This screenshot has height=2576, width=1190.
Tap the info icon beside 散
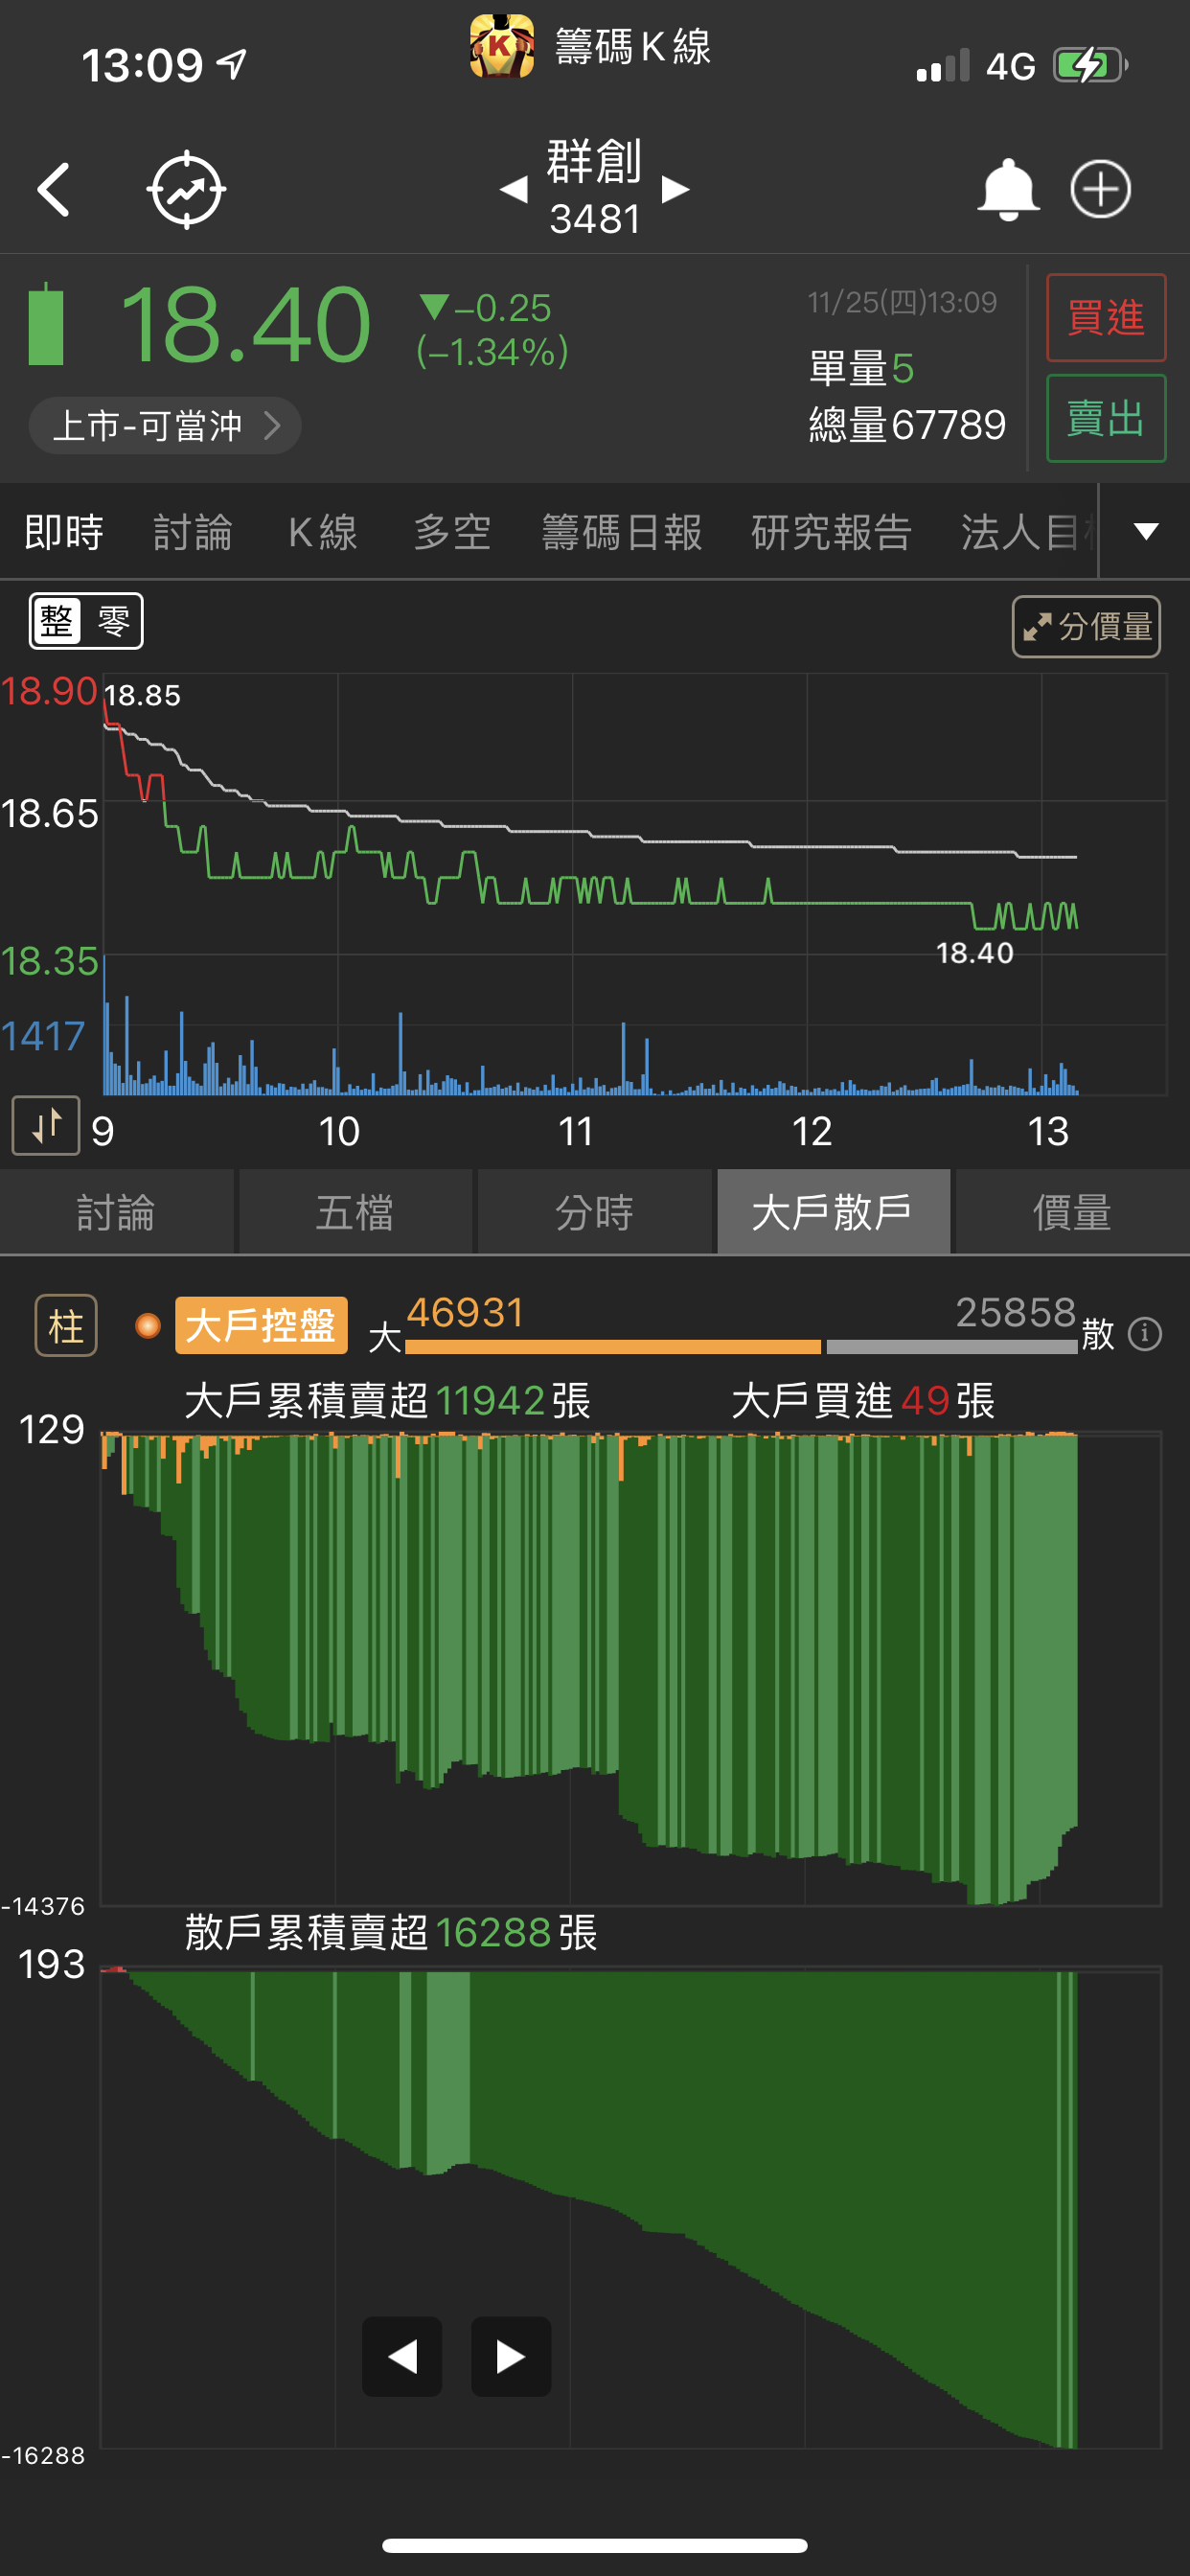[x=1144, y=1333]
